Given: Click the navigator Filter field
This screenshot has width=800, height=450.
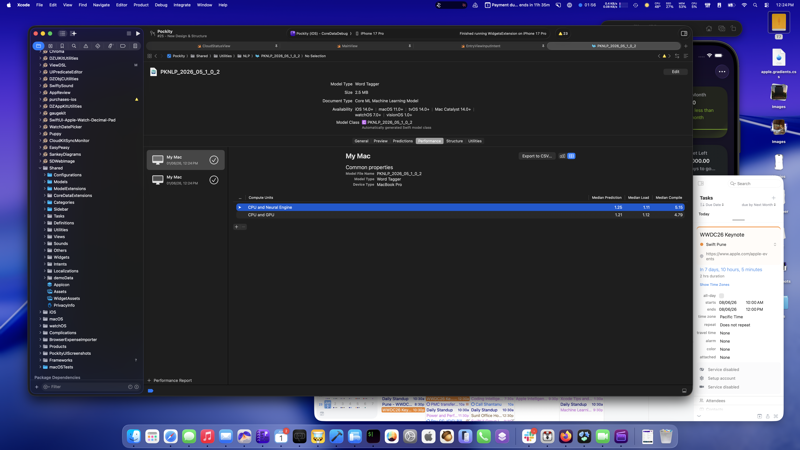Looking at the screenshot, I should coord(87,387).
